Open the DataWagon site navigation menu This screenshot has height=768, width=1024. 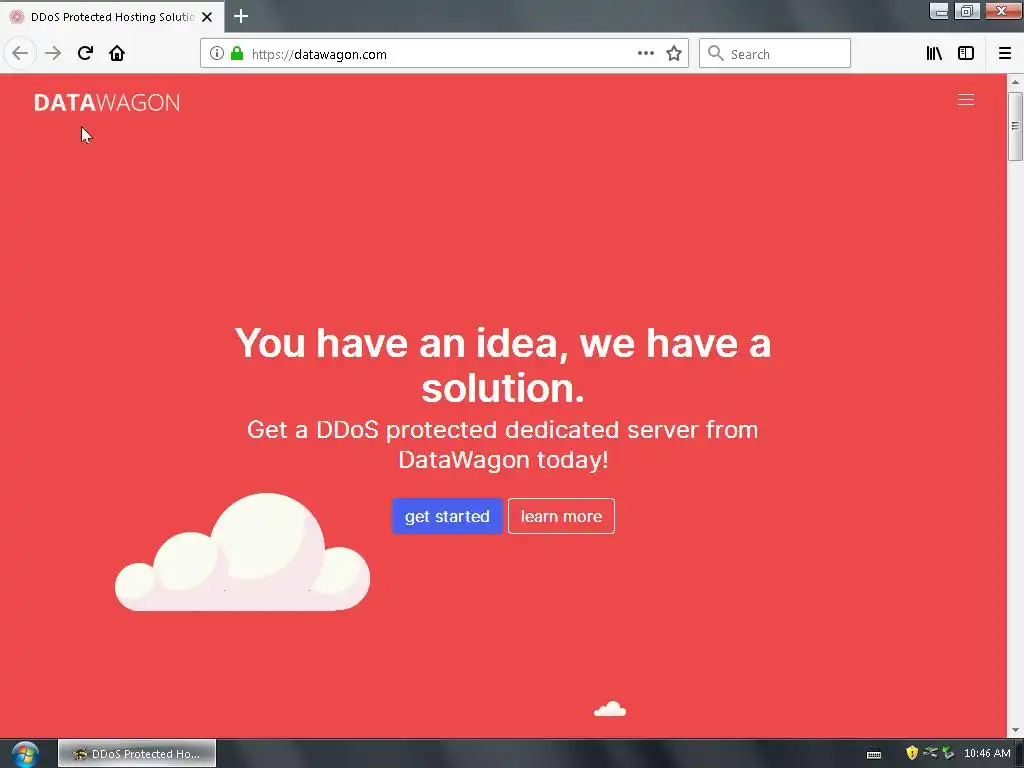pyautogui.click(x=966, y=99)
